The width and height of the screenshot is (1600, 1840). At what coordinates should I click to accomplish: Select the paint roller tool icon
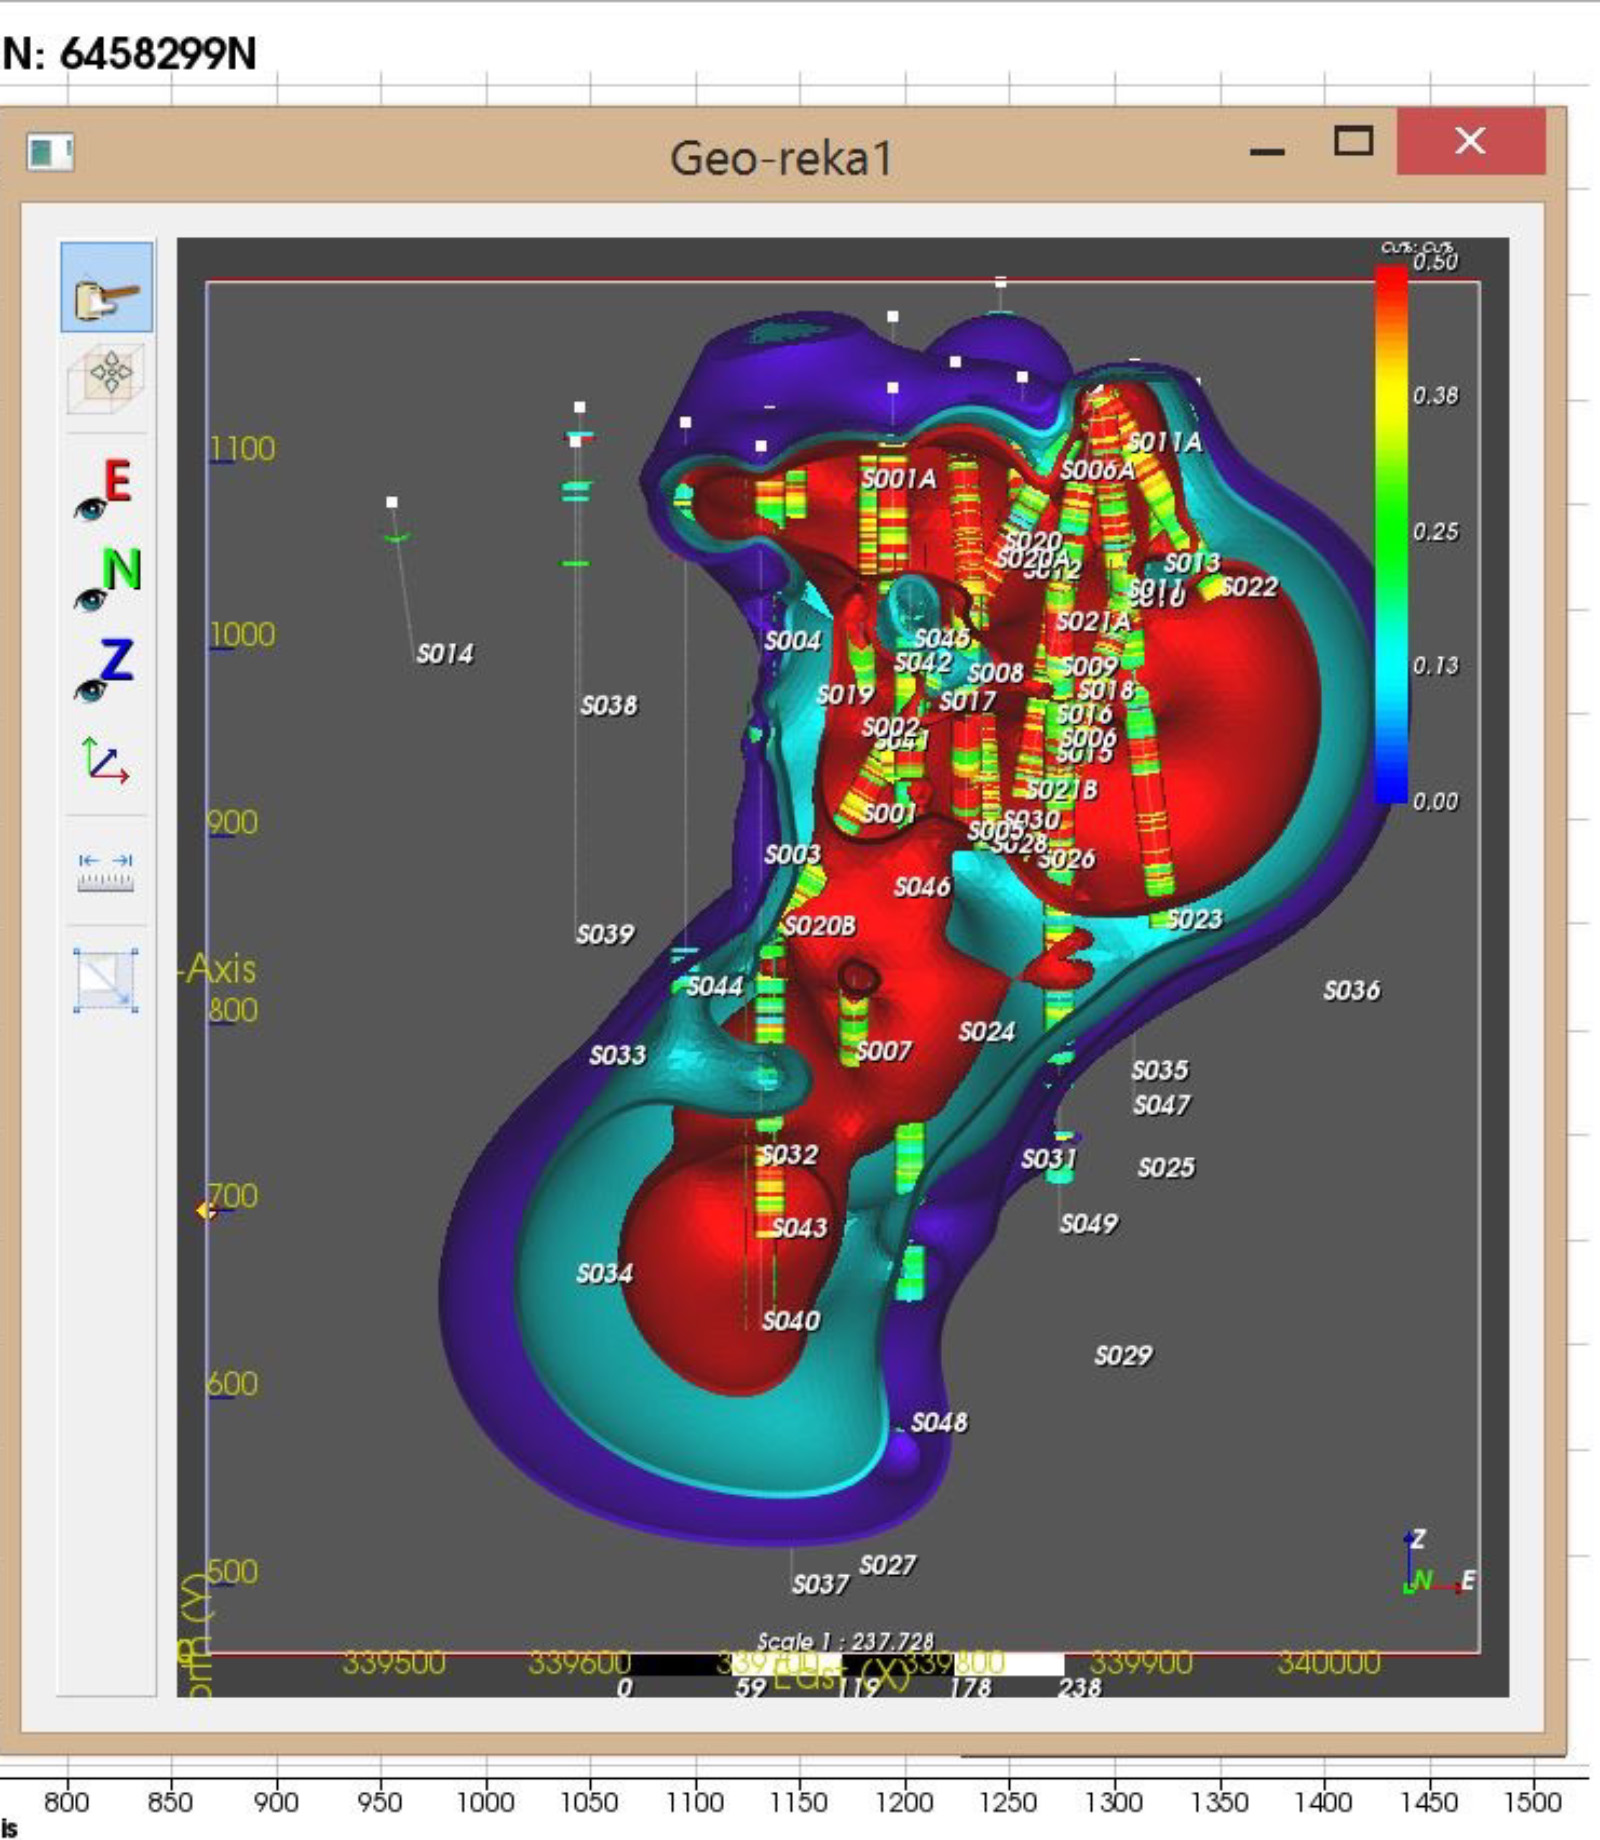[106, 287]
